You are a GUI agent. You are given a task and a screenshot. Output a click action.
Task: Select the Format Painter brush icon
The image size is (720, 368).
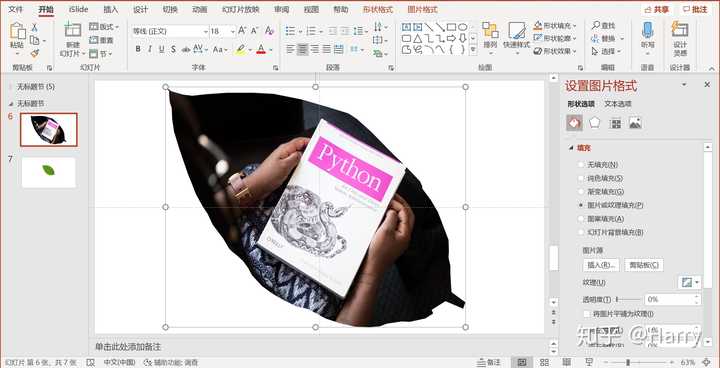pos(34,54)
